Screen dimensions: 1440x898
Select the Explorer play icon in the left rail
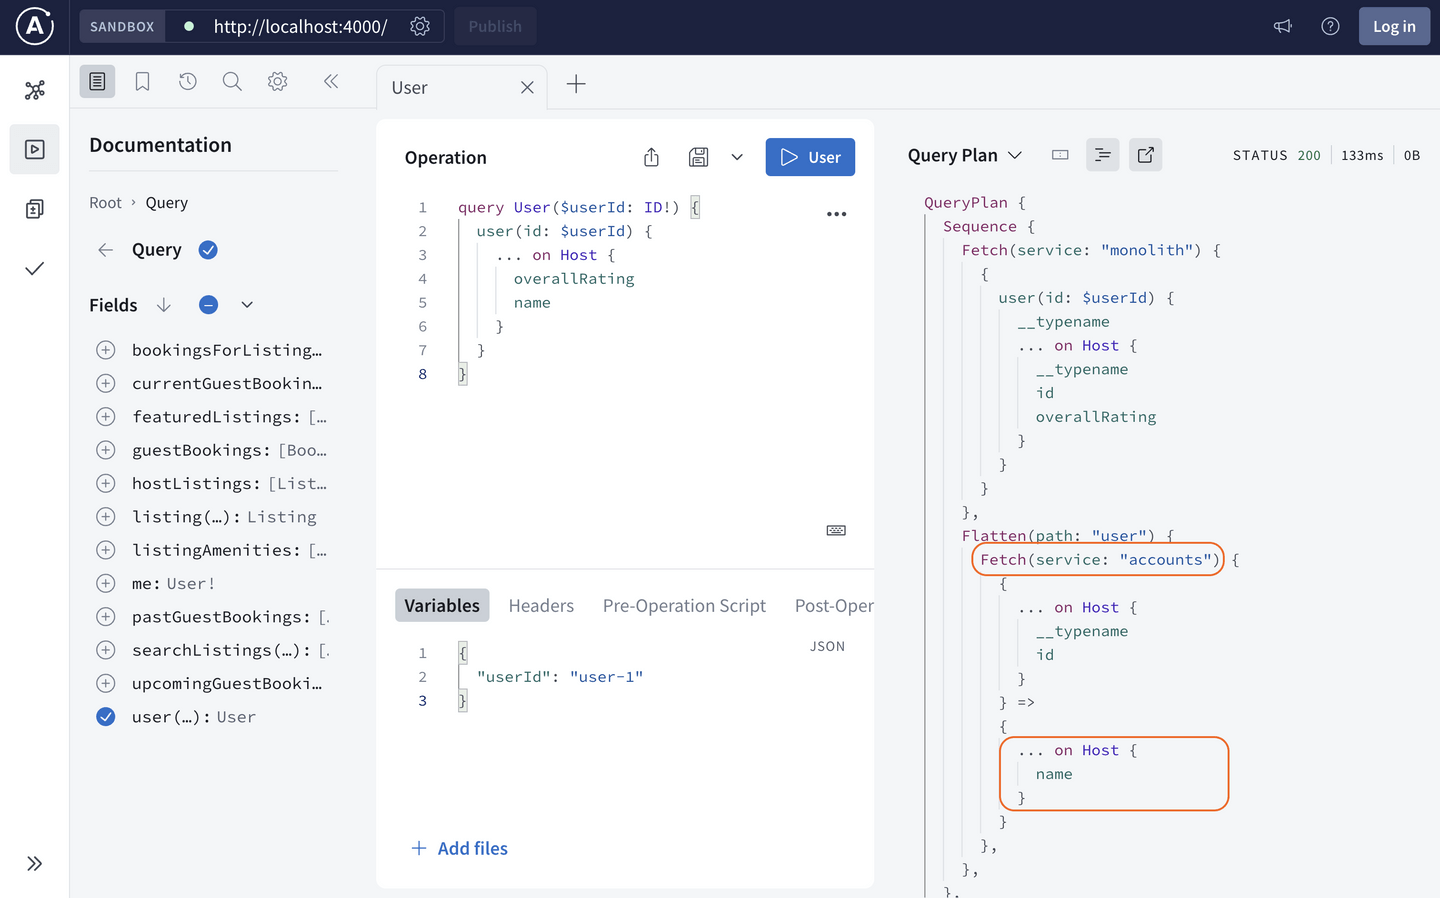pyautogui.click(x=34, y=148)
